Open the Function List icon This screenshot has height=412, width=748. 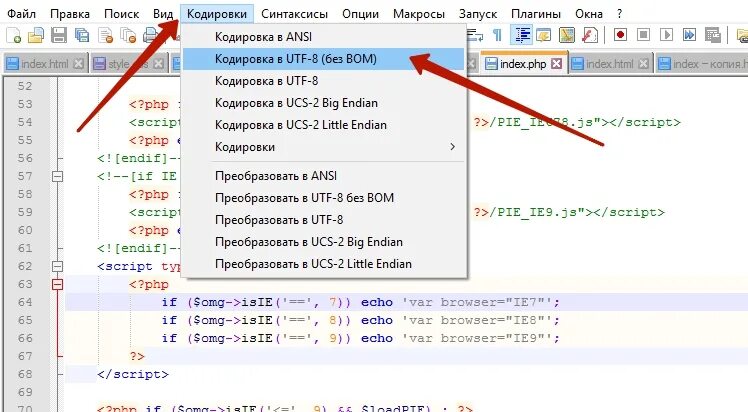click(x=590, y=35)
